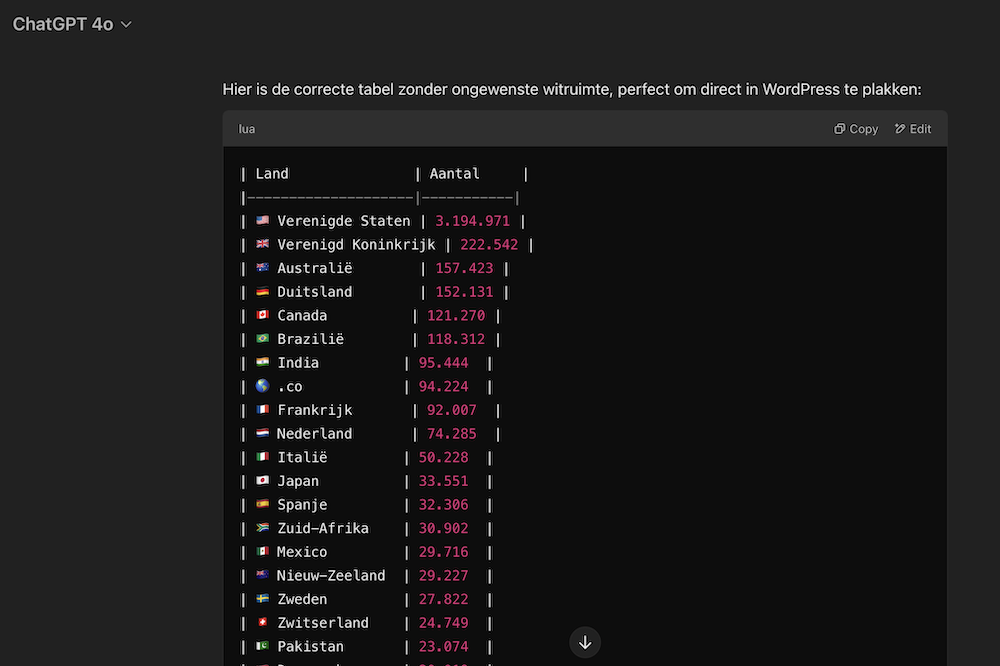Click the number 3.194.971
Image resolution: width=1000 pixels, height=666 pixels.
click(472, 221)
